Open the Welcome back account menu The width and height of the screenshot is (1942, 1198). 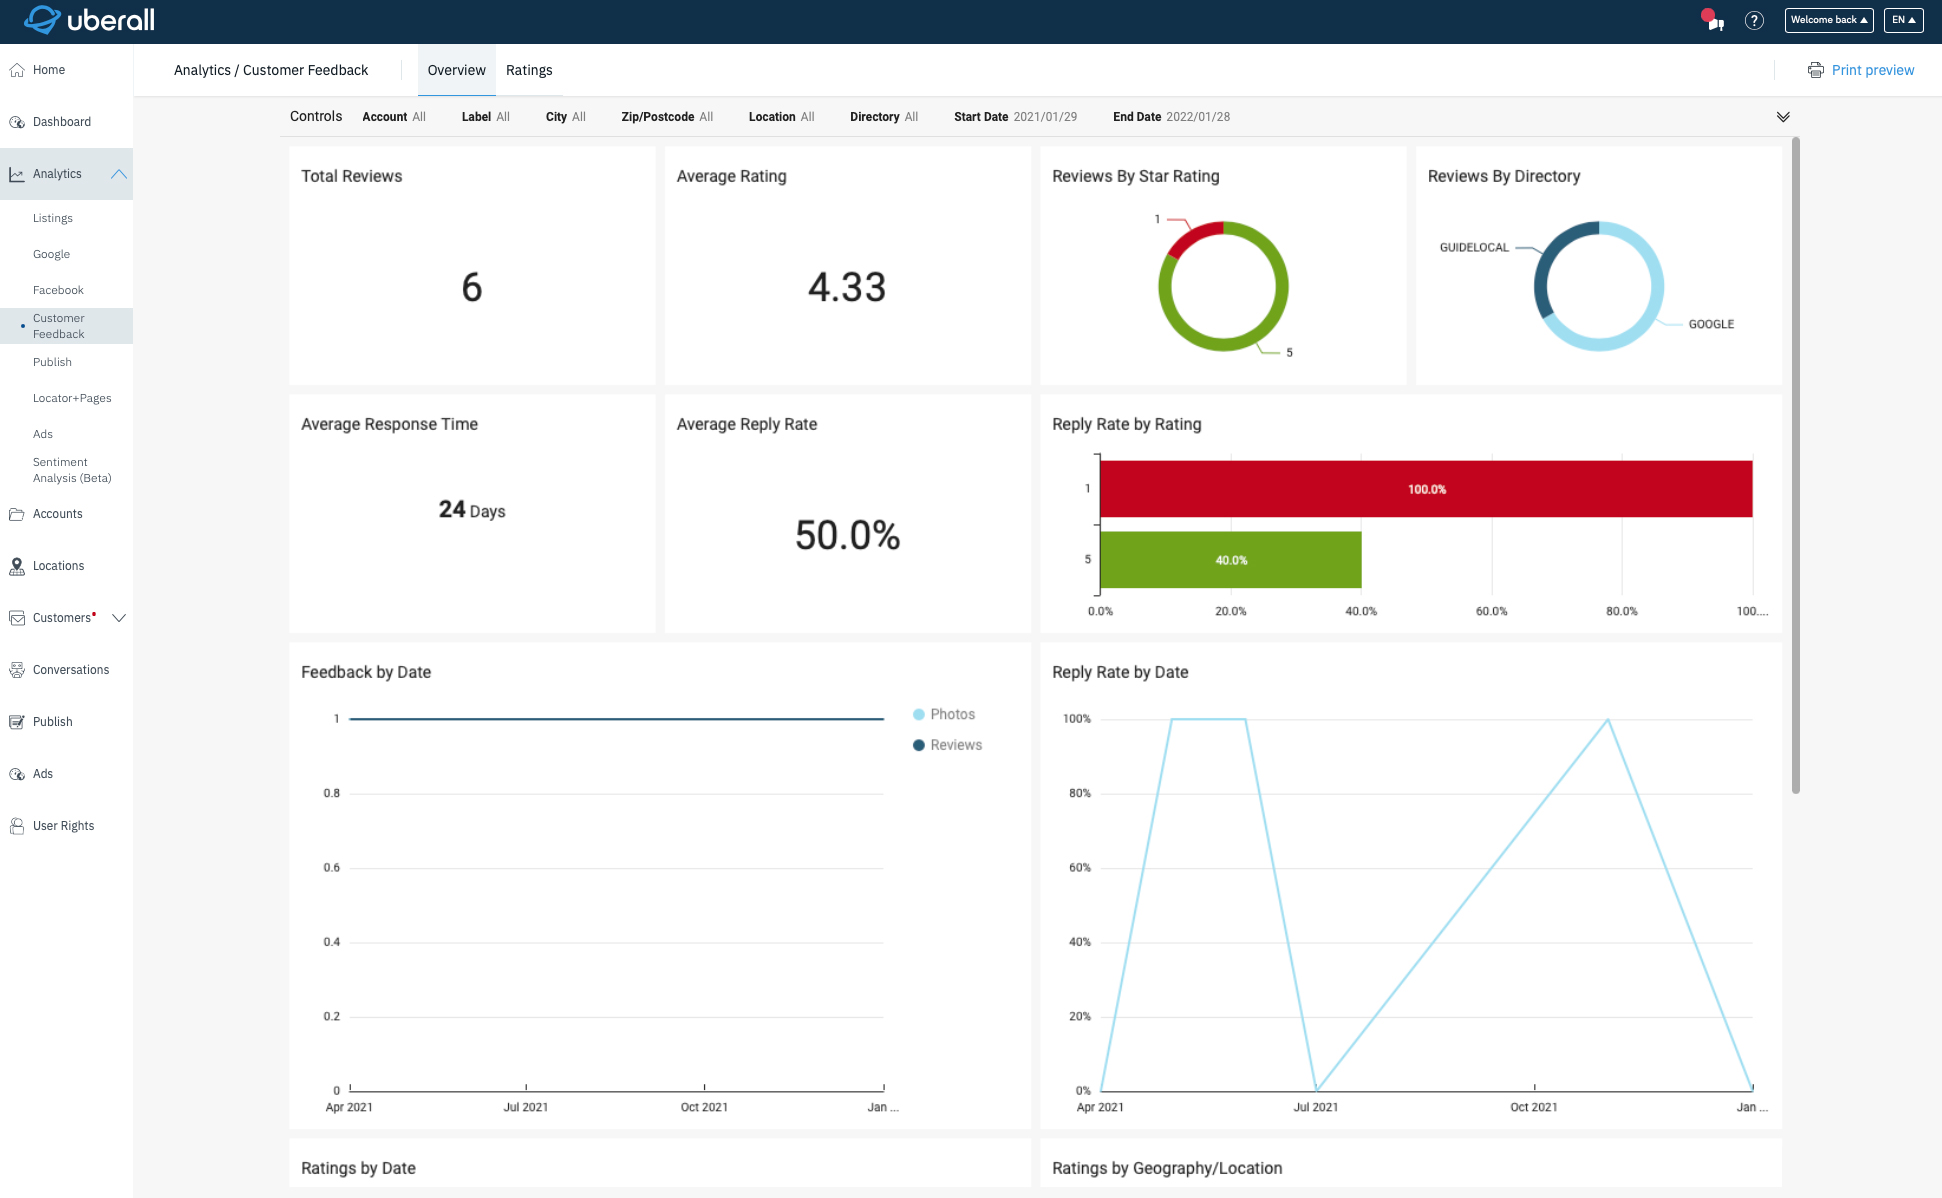point(1829,19)
